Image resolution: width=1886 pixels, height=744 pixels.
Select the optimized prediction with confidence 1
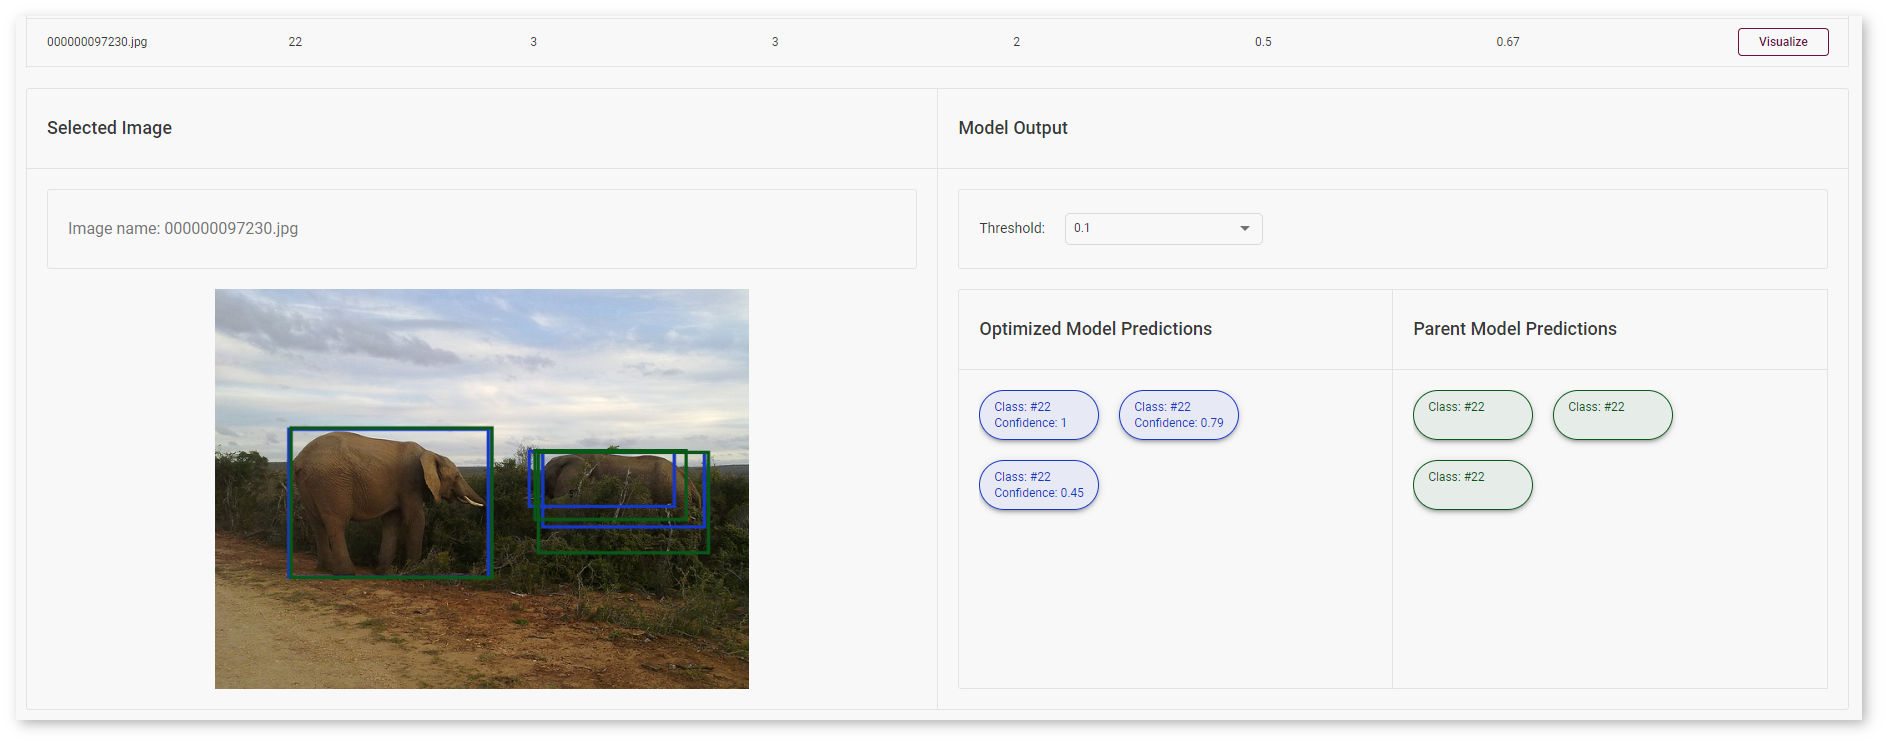pyautogui.click(x=1038, y=415)
